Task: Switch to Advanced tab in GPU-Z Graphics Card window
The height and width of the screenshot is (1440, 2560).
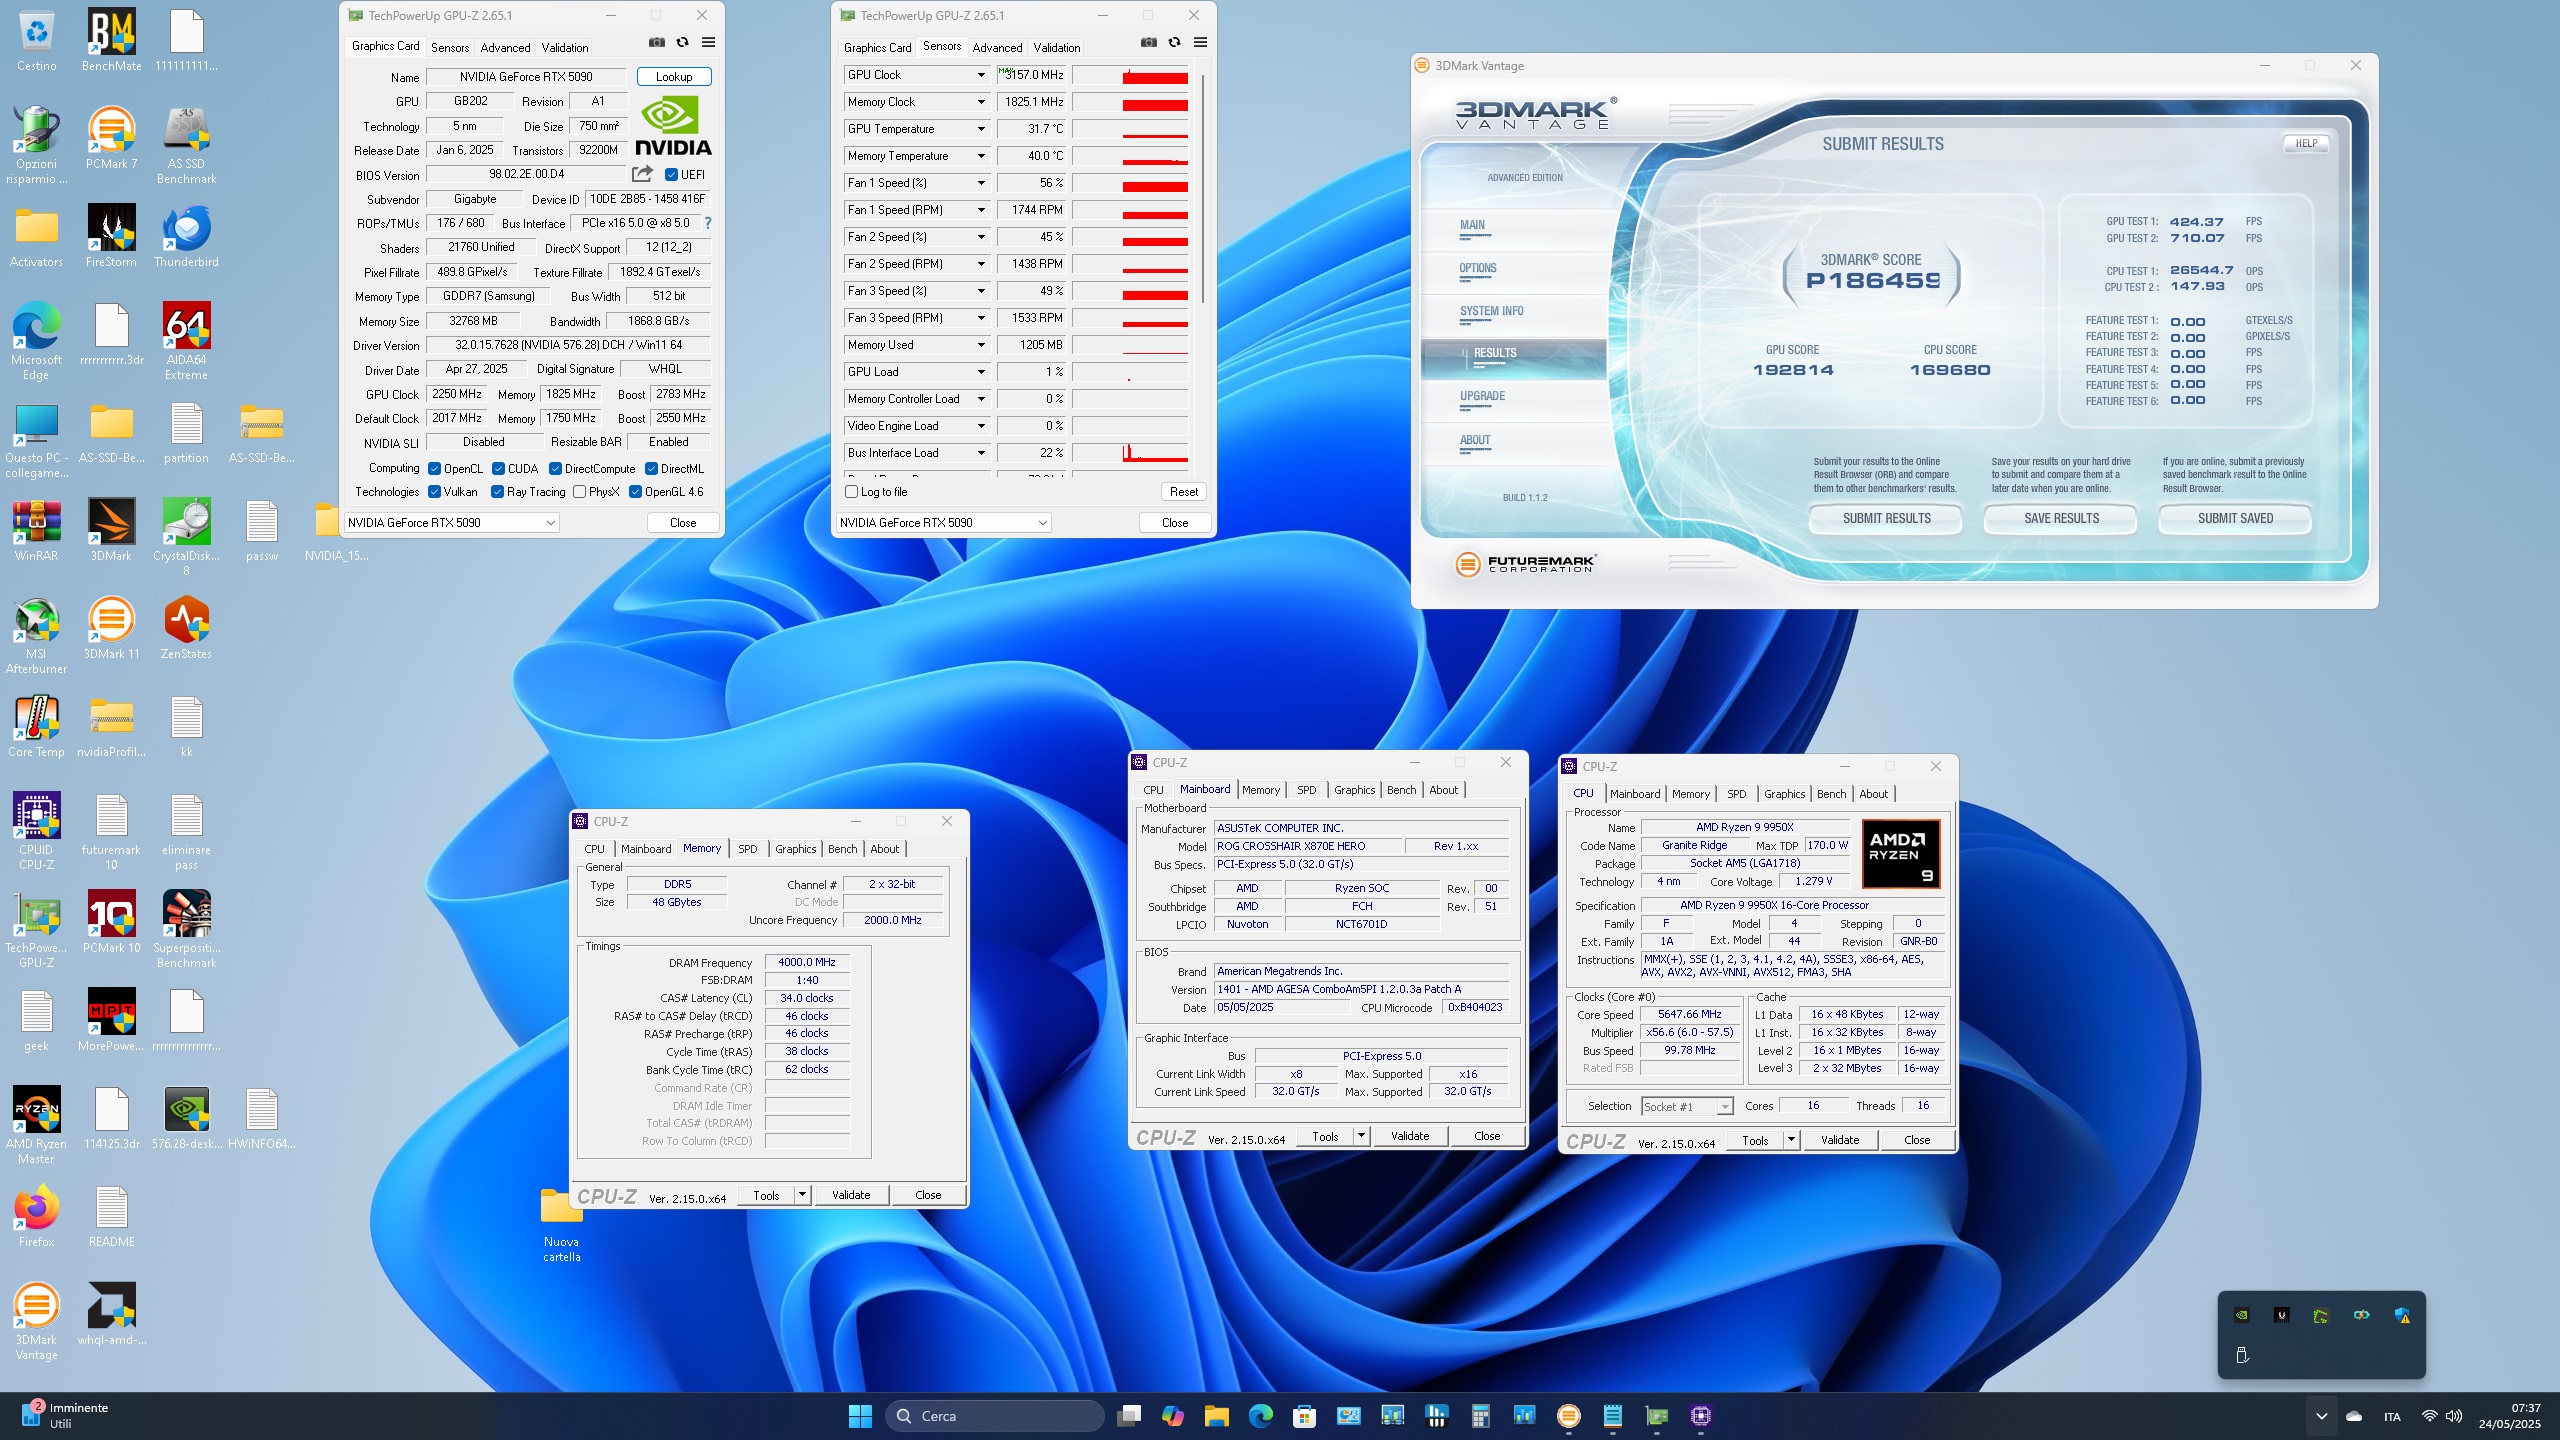Action: click(505, 47)
